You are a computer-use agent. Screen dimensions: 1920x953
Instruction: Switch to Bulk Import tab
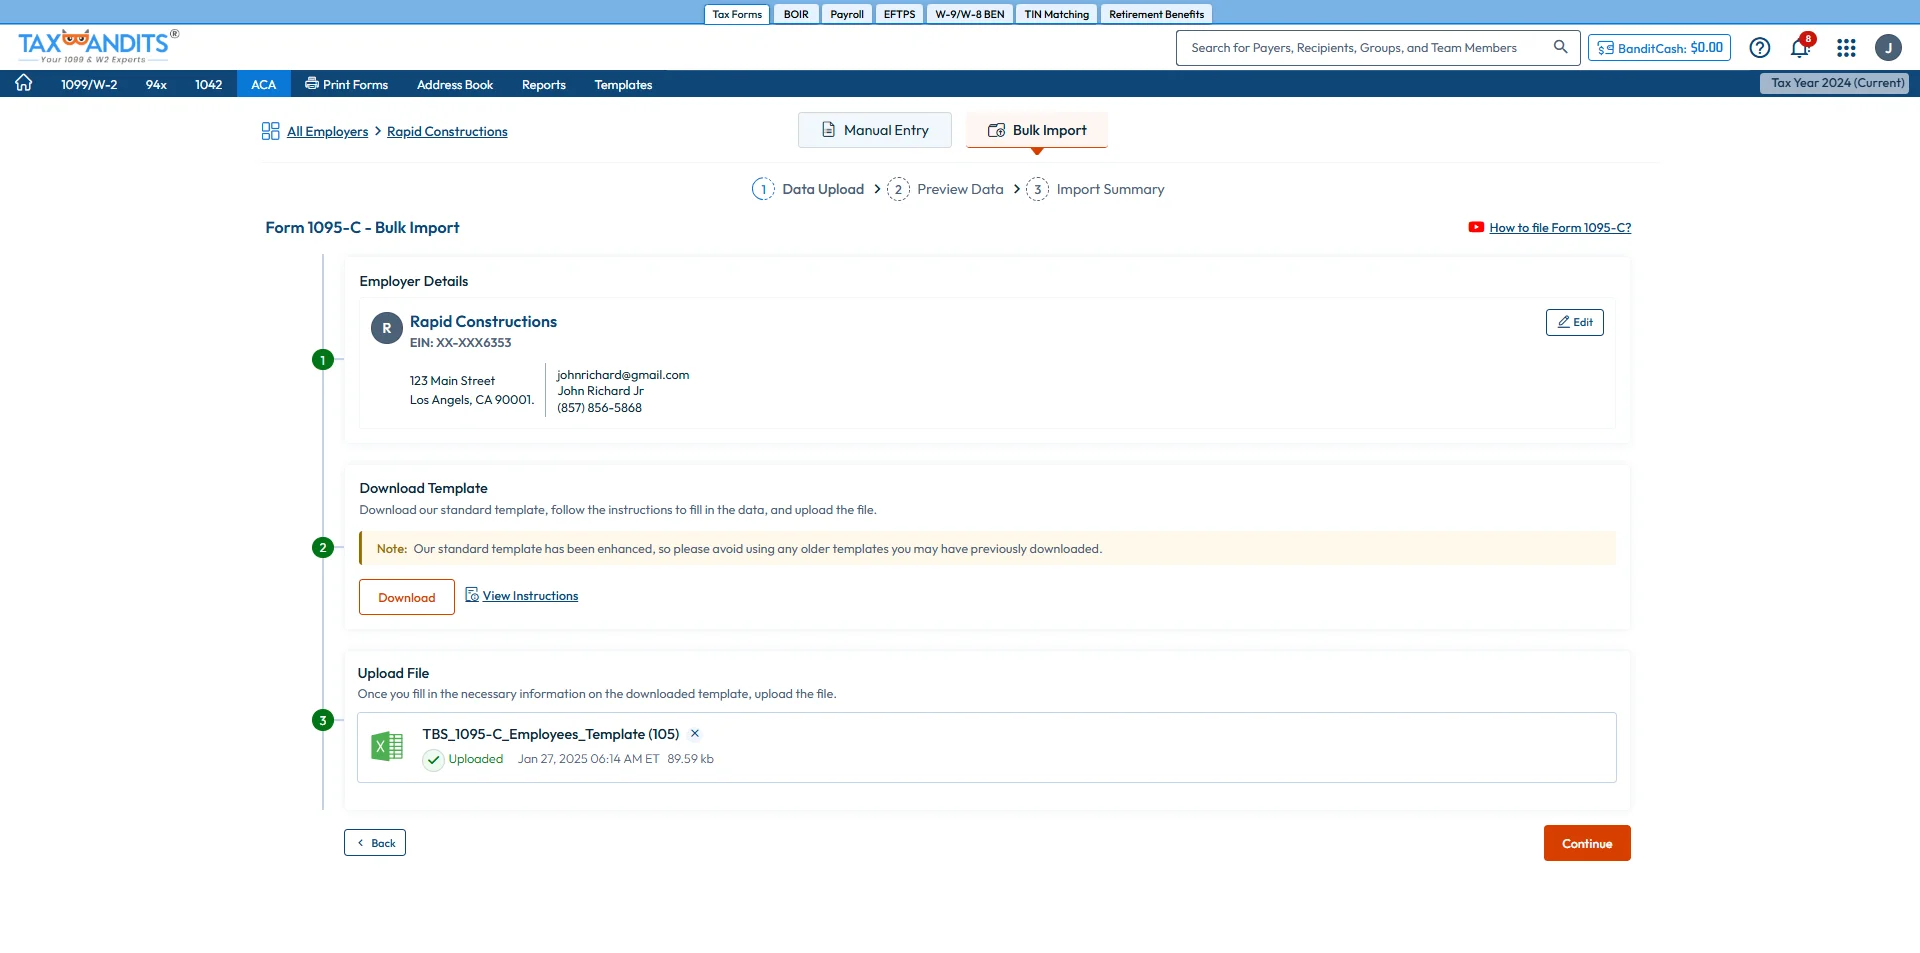coord(1037,130)
